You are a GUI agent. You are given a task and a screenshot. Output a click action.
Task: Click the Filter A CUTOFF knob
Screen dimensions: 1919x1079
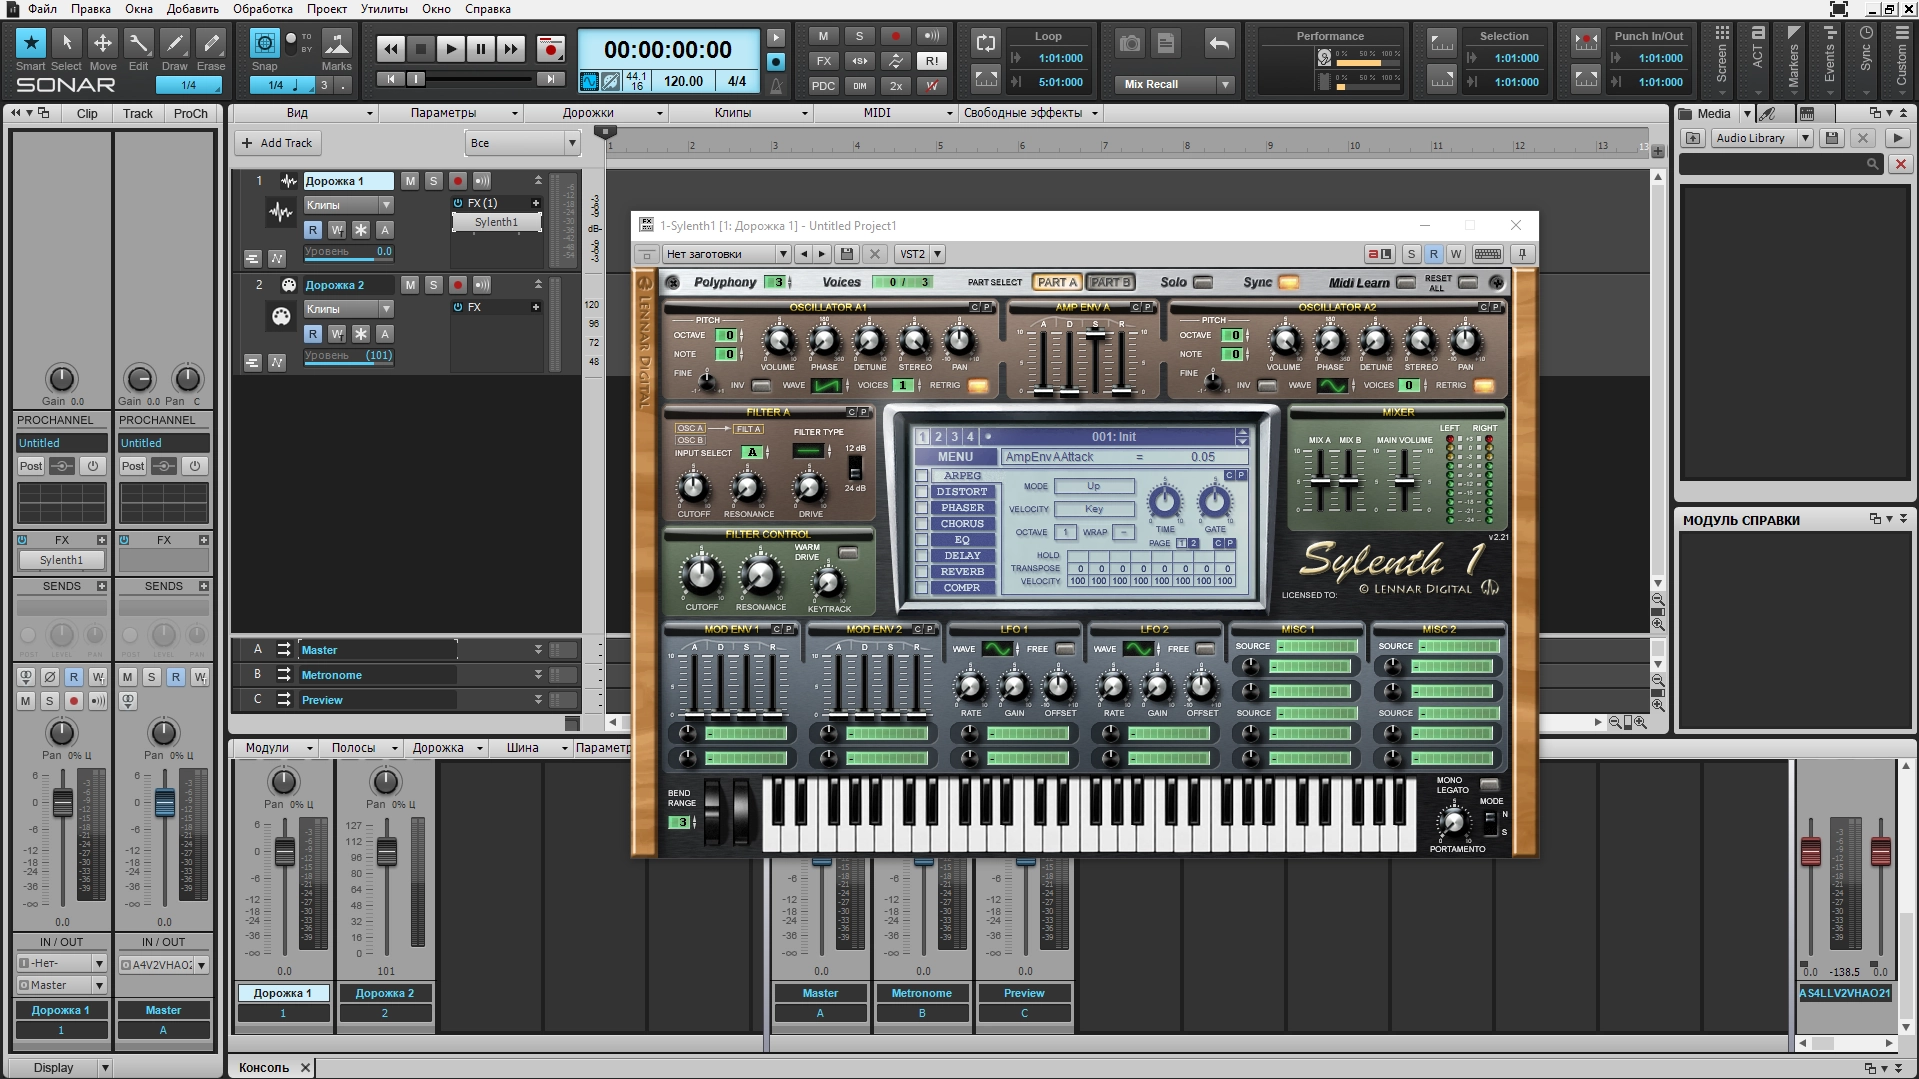[x=693, y=488]
